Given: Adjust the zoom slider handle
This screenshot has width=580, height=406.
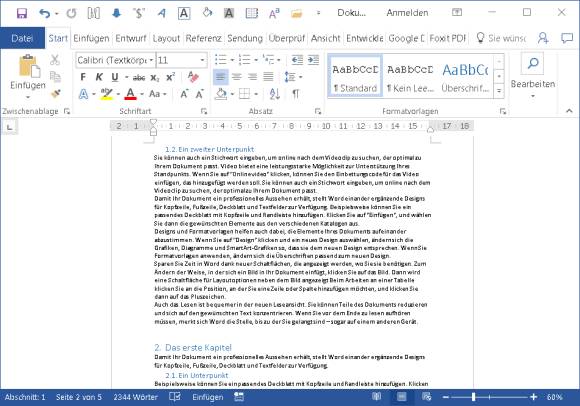Looking at the screenshot, I should coord(473,397).
